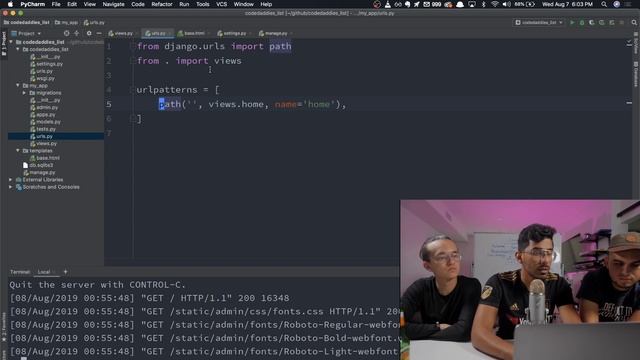640x360 pixels.
Task: Click the volume icon in menu bar
Action: [x=507, y=4]
